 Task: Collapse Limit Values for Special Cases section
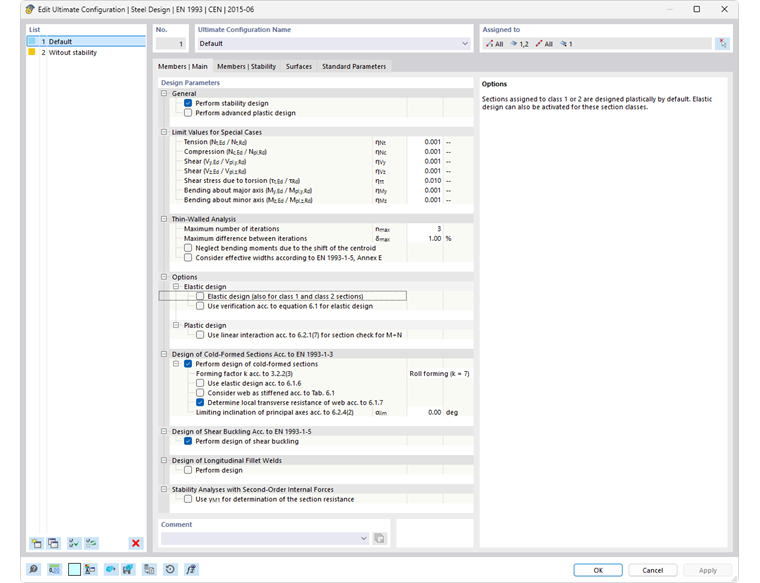[x=164, y=132]
